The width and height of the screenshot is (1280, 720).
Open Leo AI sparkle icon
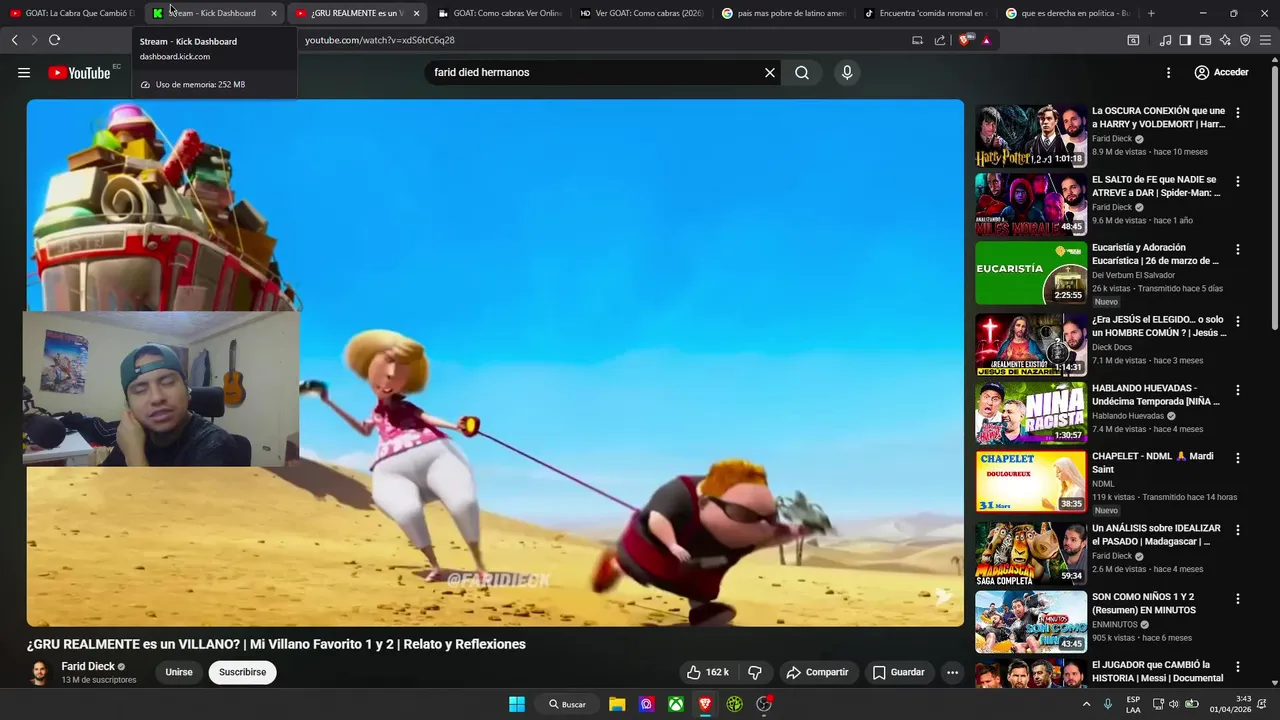click(x=1225, y=40)
